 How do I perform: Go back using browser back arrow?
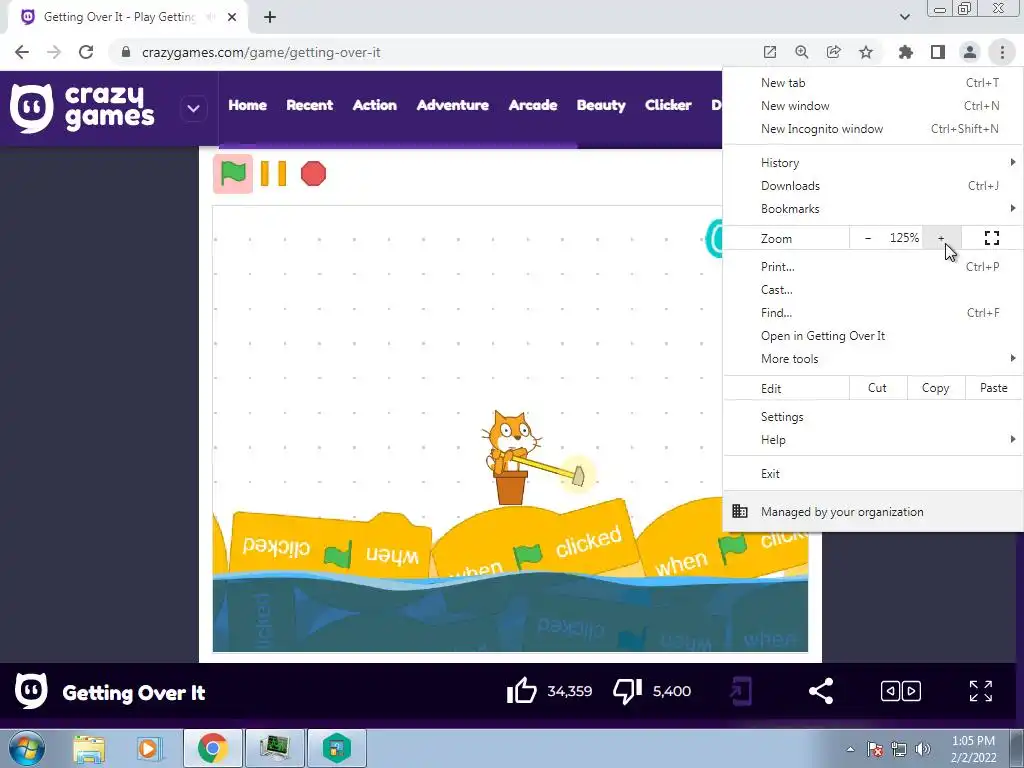22,52
